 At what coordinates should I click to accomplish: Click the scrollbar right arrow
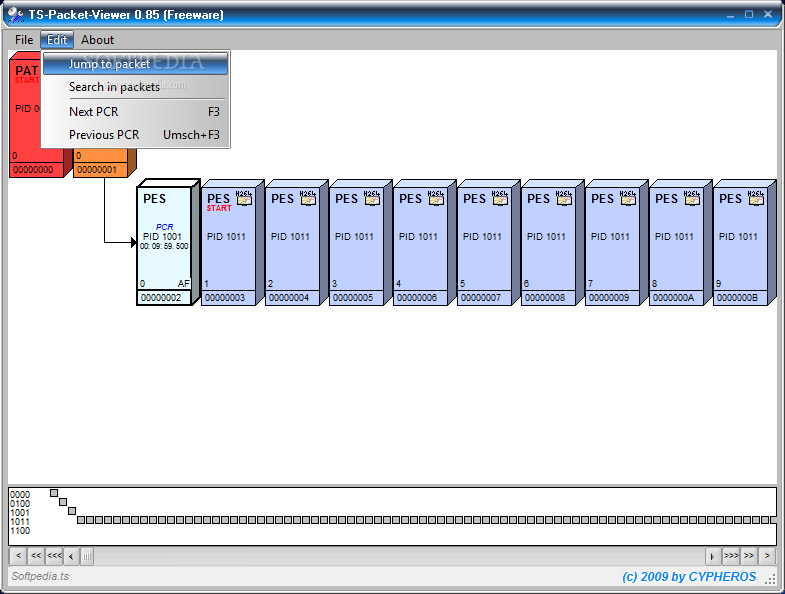[x=712, y=556]
